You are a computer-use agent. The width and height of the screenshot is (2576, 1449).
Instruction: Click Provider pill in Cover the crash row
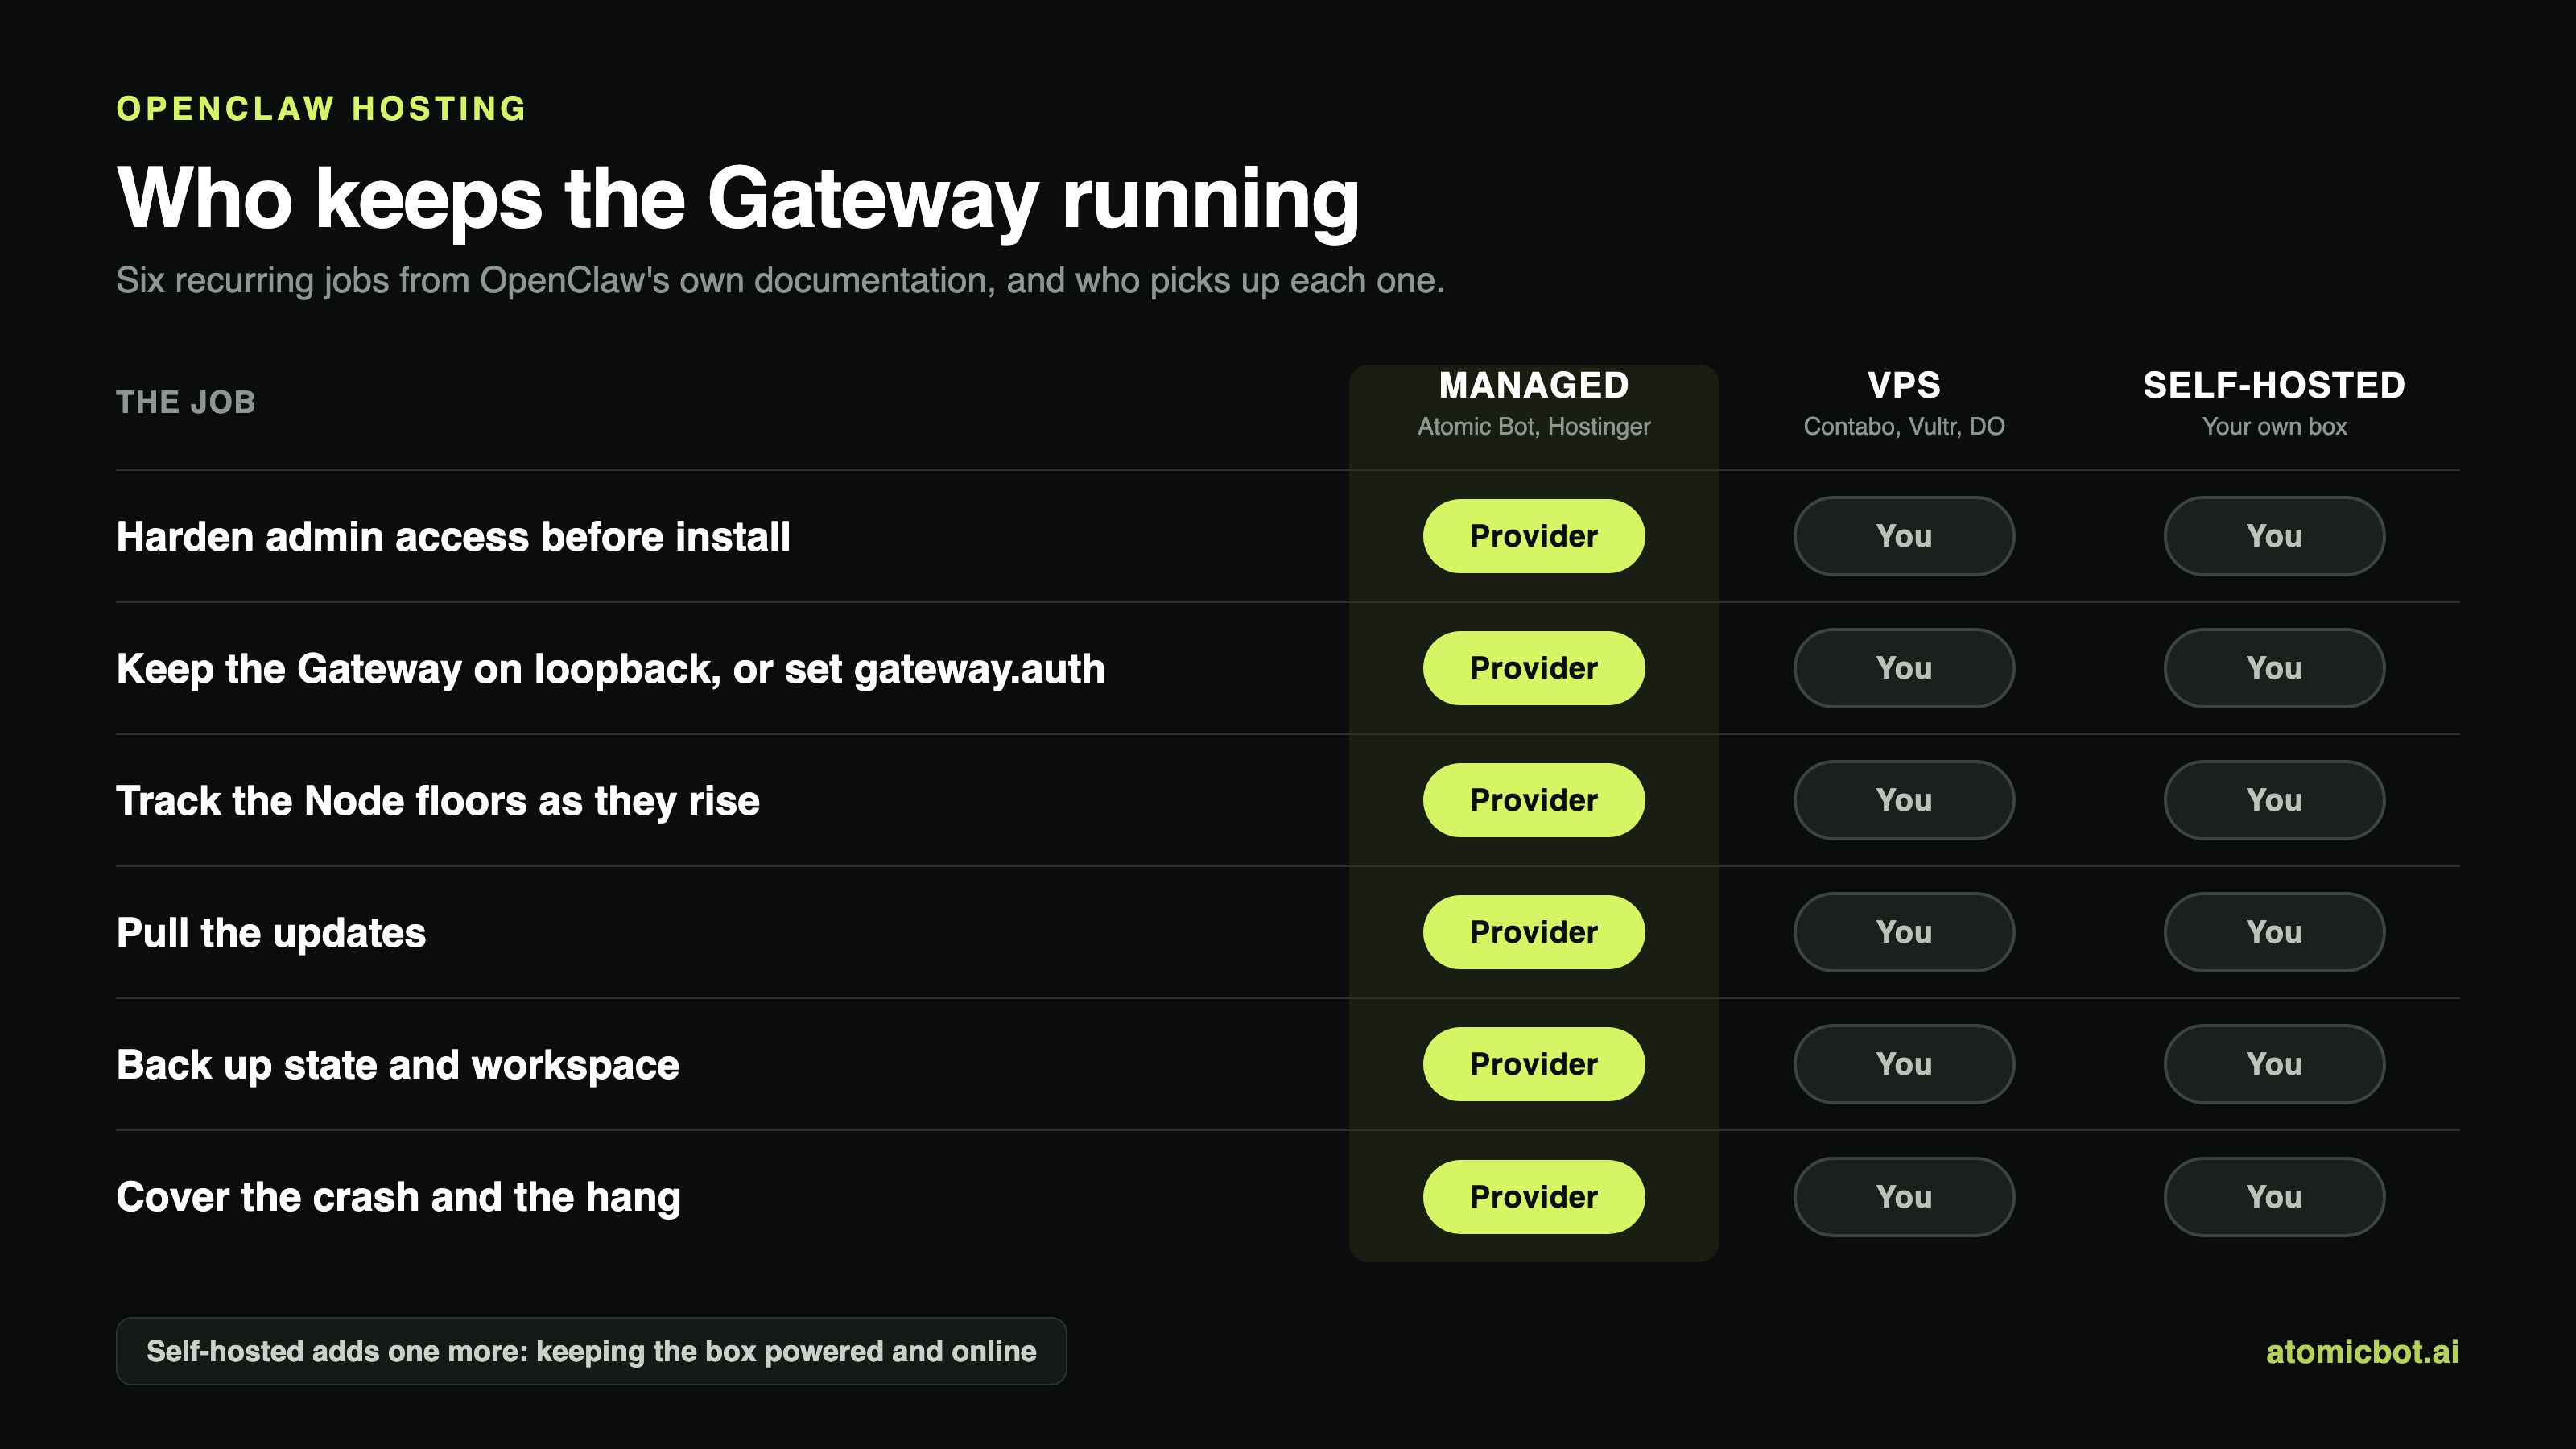(x=1534, y=1197)
